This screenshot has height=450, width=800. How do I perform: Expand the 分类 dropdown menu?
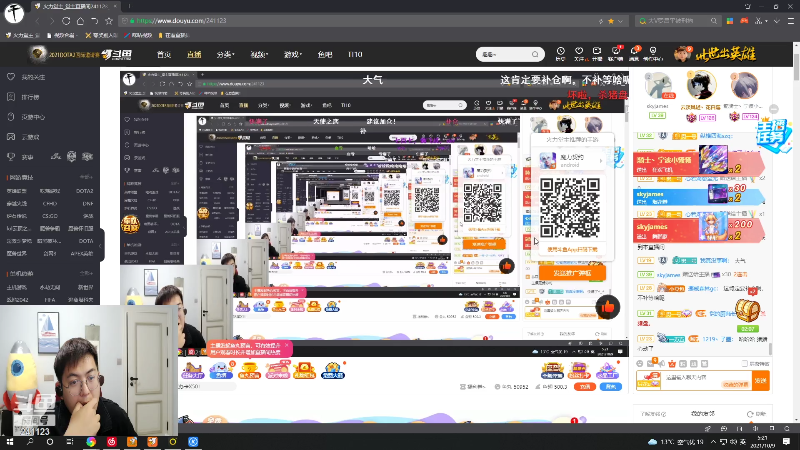225,54
